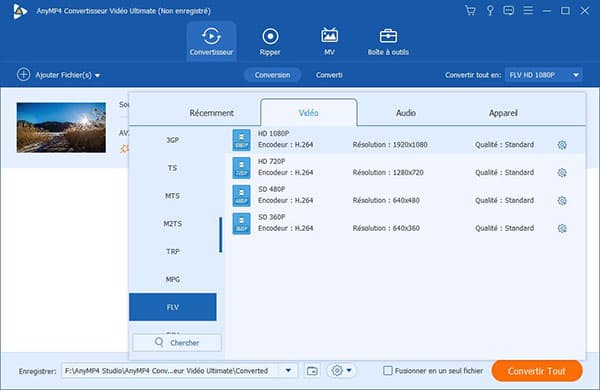
Task: Expand the output path dropdown arrow
Action: coord(288,370)
